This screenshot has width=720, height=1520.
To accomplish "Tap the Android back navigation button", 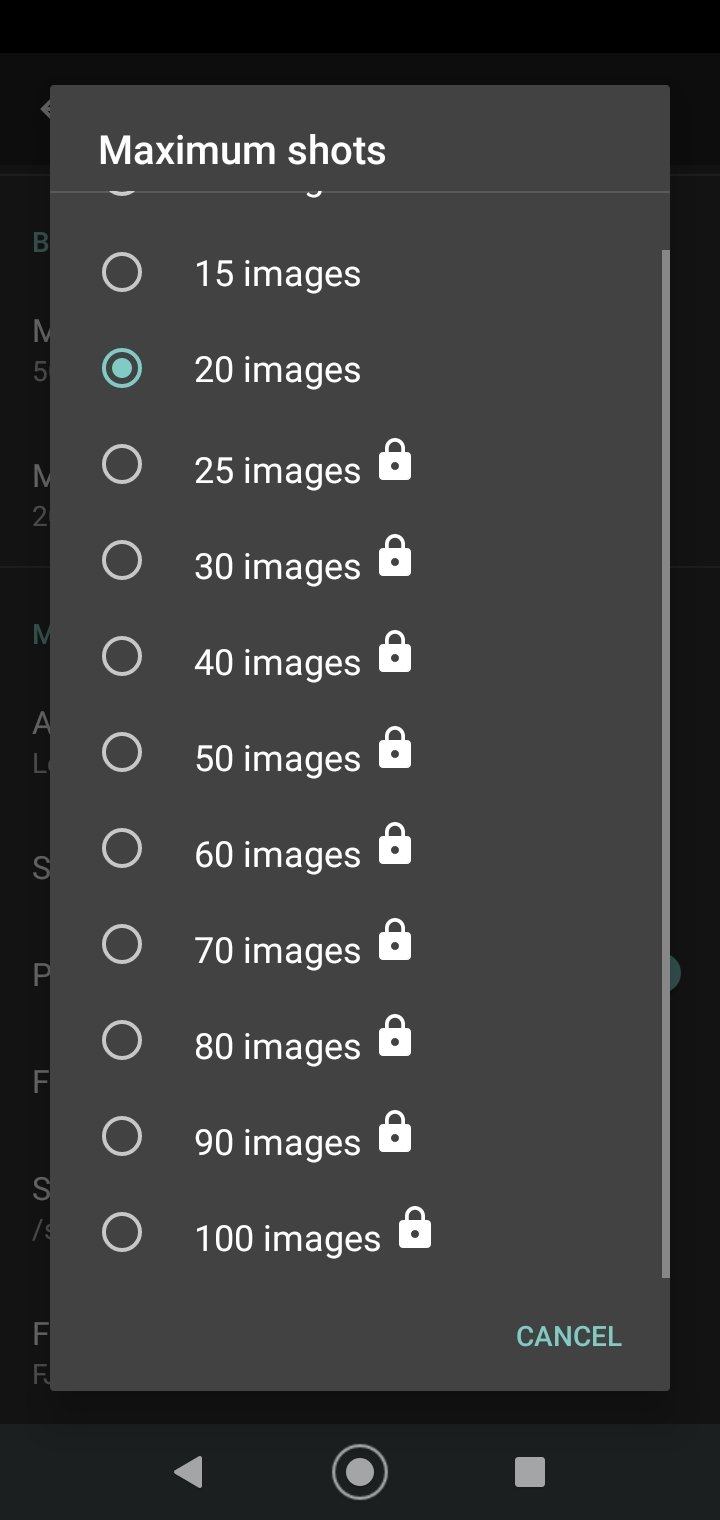I will 188,1472.
